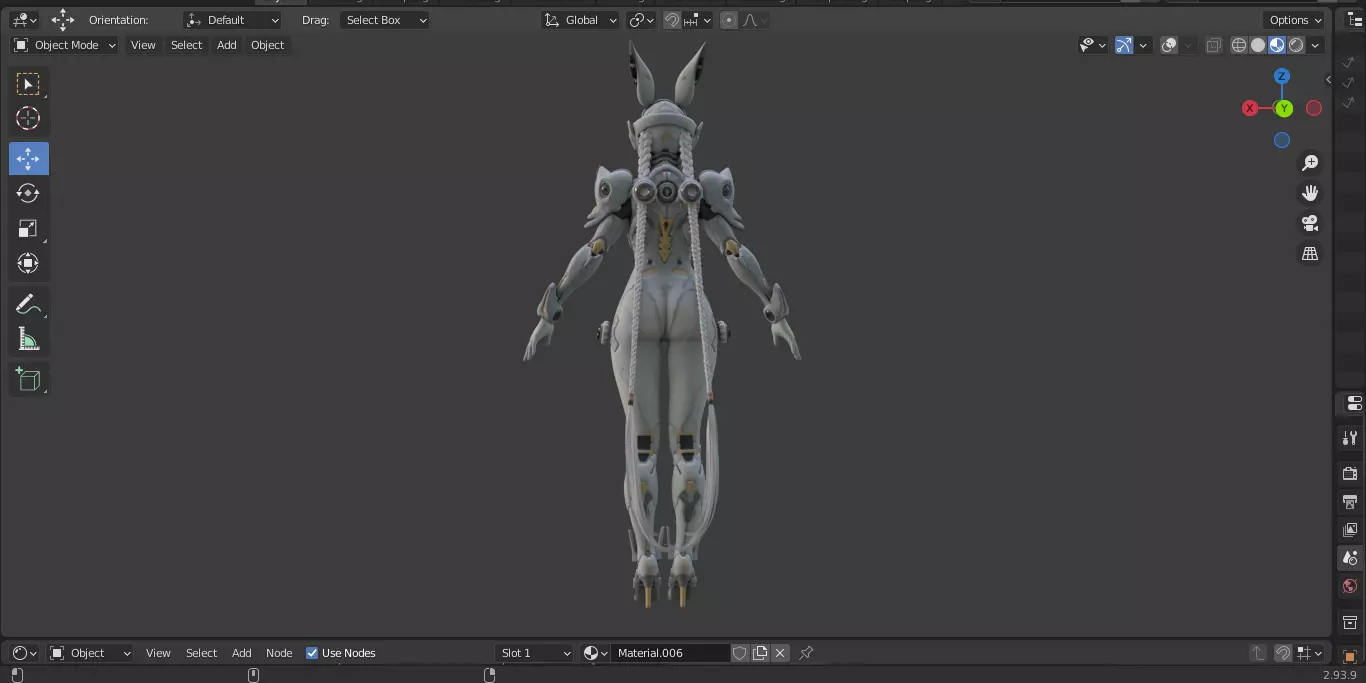Open Object Mode dropdown
The image size is (1366, 683).
click(x=65, y=45)
